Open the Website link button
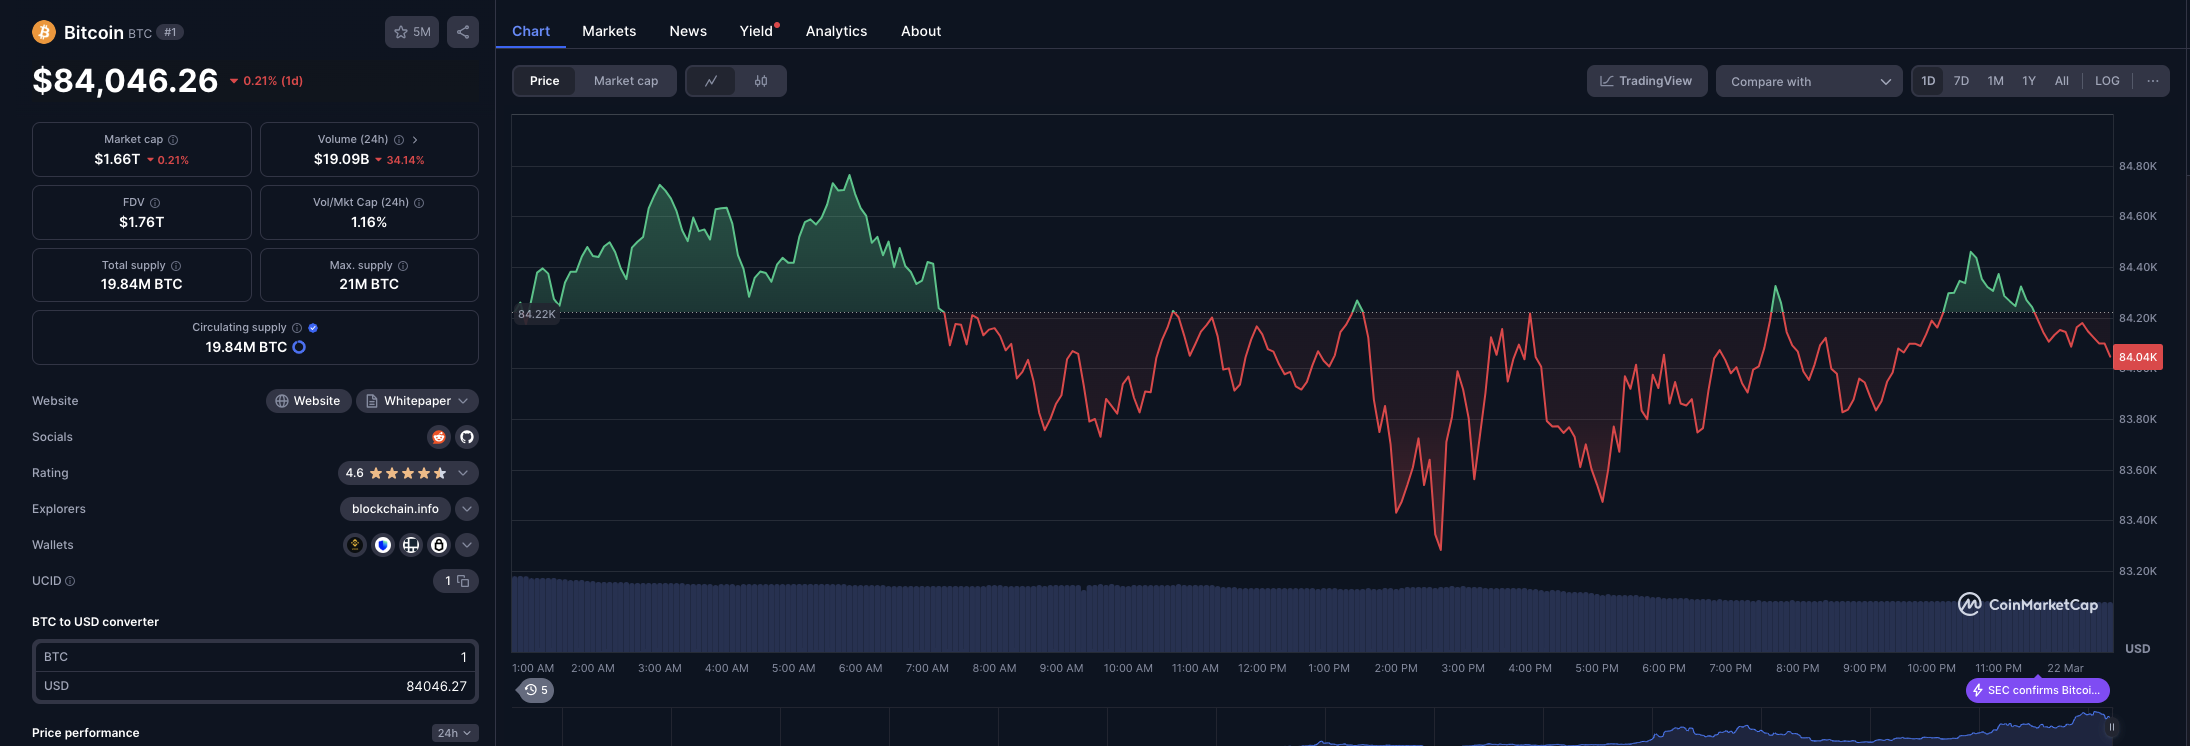Screen dimensions: 2190x746 point(309,401)
